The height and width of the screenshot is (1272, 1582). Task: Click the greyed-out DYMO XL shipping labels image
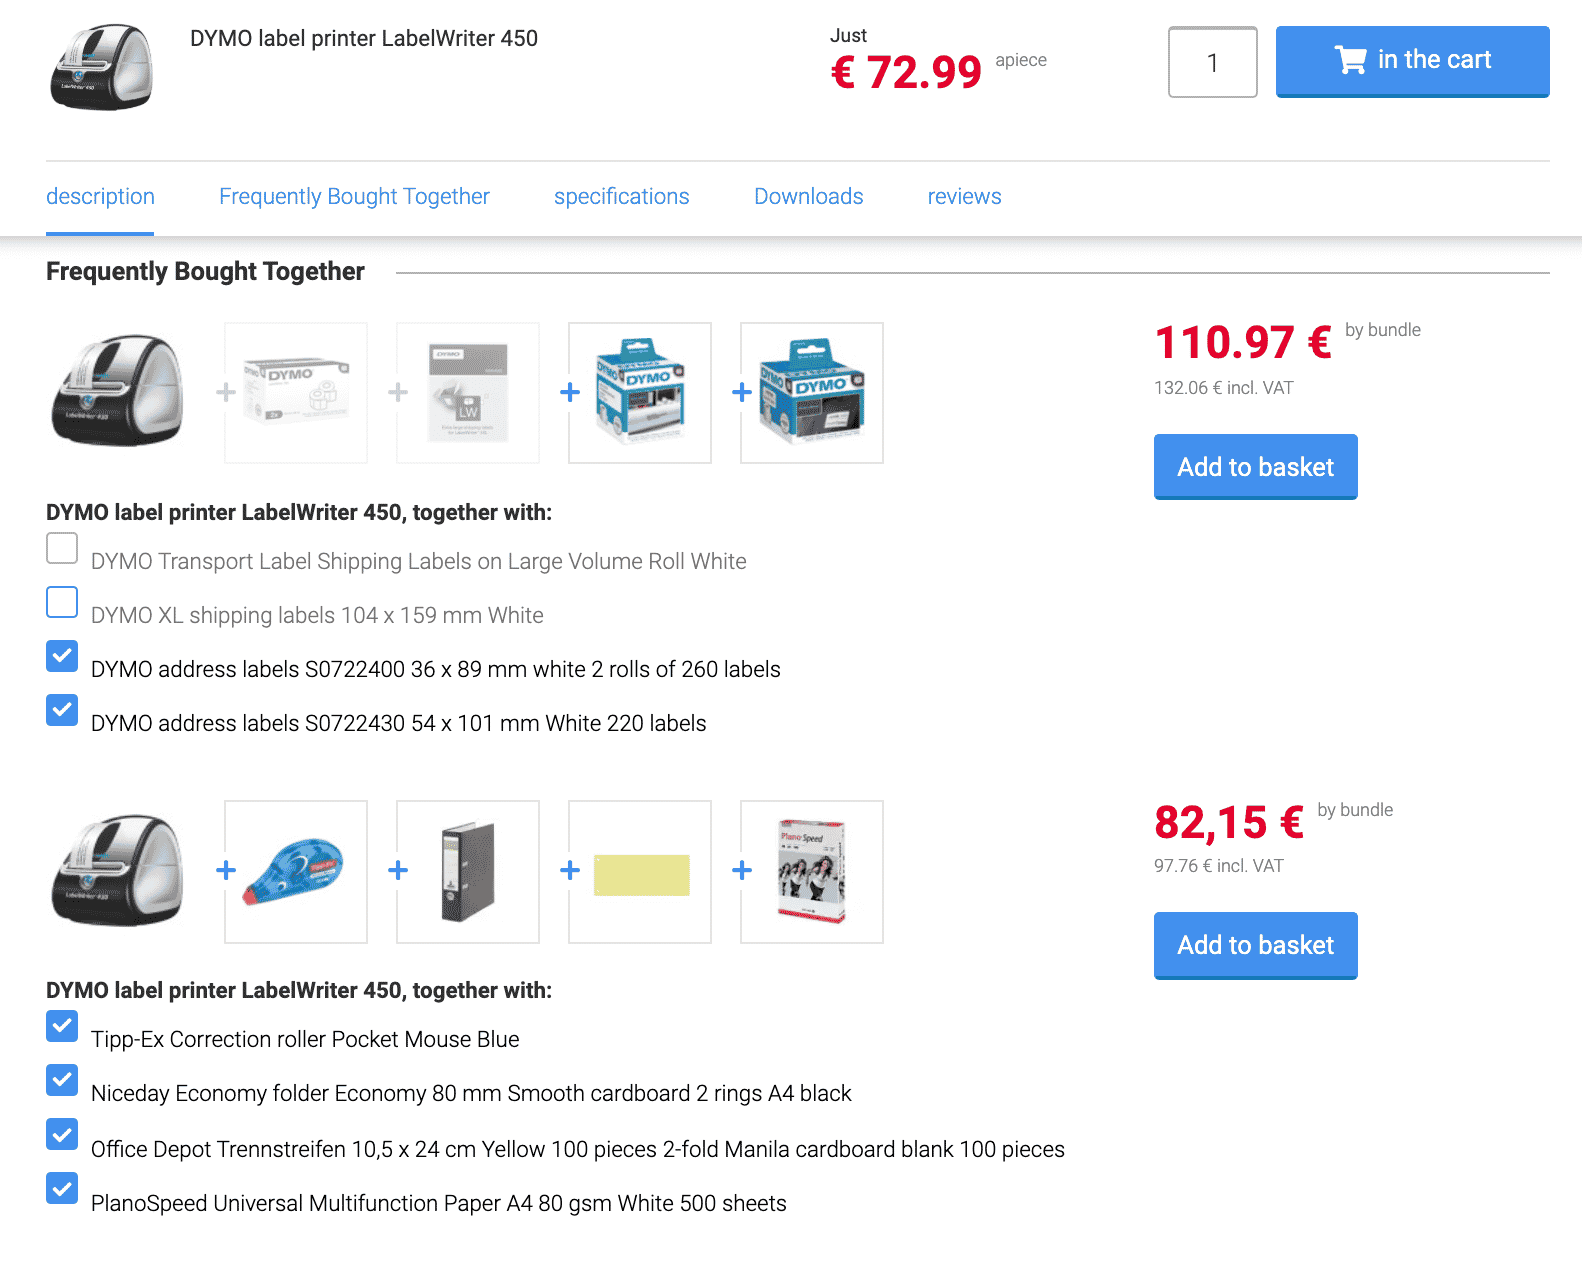468,393
